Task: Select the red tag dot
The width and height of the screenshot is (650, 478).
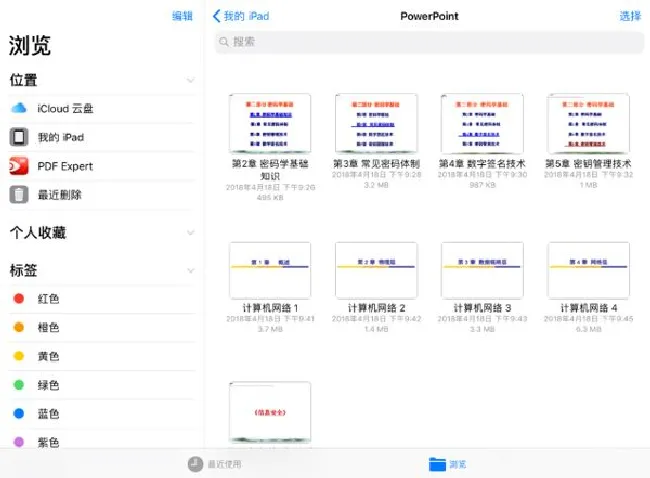Action: [19, 298]
